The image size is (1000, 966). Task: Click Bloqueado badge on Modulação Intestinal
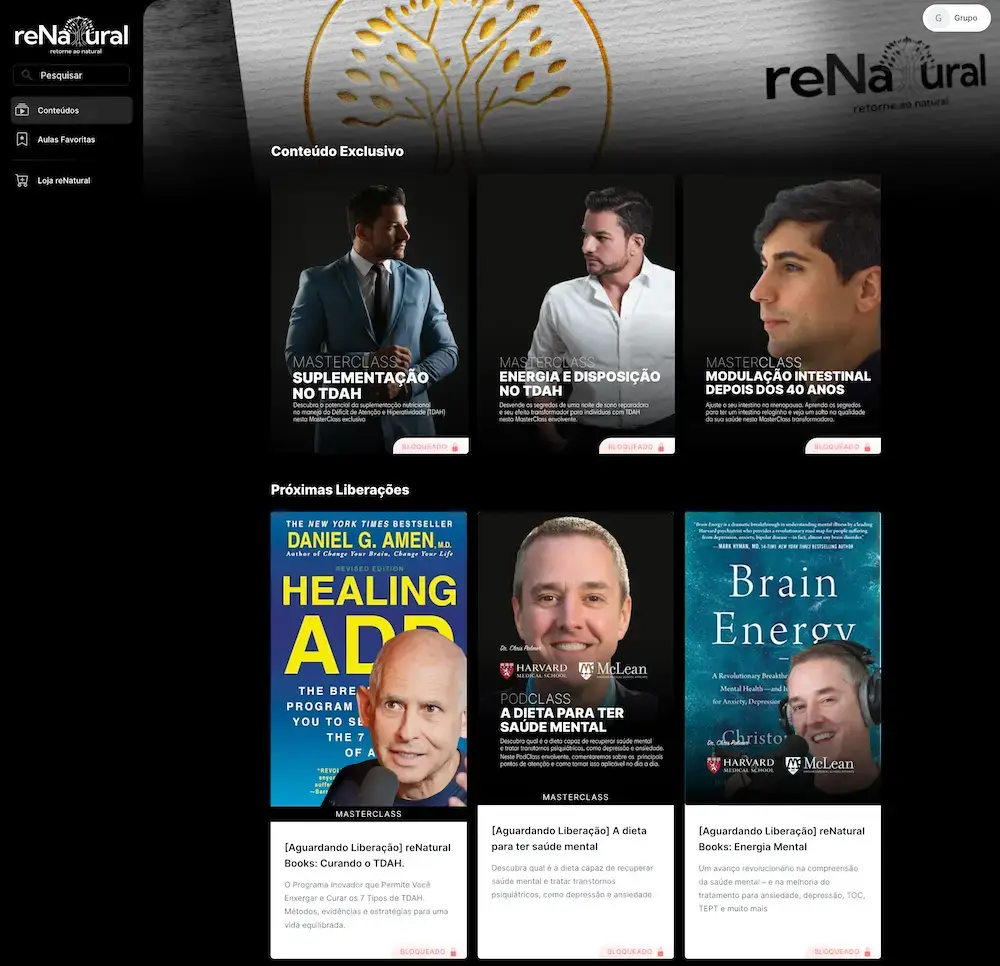click(843, 446)
